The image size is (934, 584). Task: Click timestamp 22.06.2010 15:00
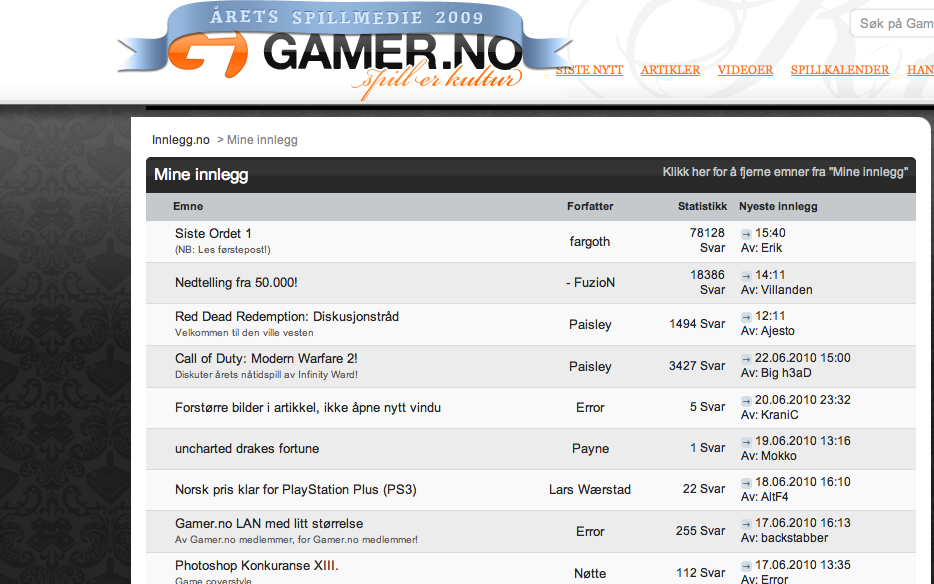[802, 358]
